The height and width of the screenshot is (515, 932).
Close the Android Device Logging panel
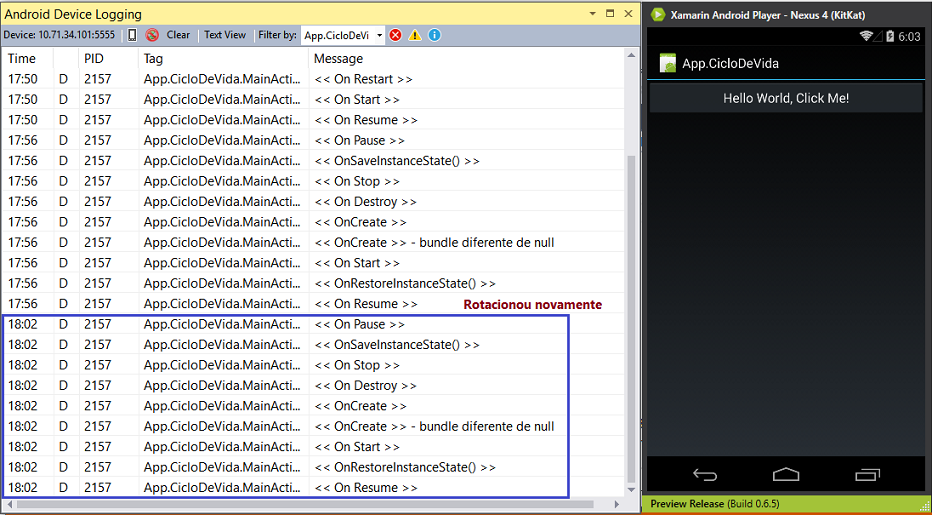click(628, 14)
